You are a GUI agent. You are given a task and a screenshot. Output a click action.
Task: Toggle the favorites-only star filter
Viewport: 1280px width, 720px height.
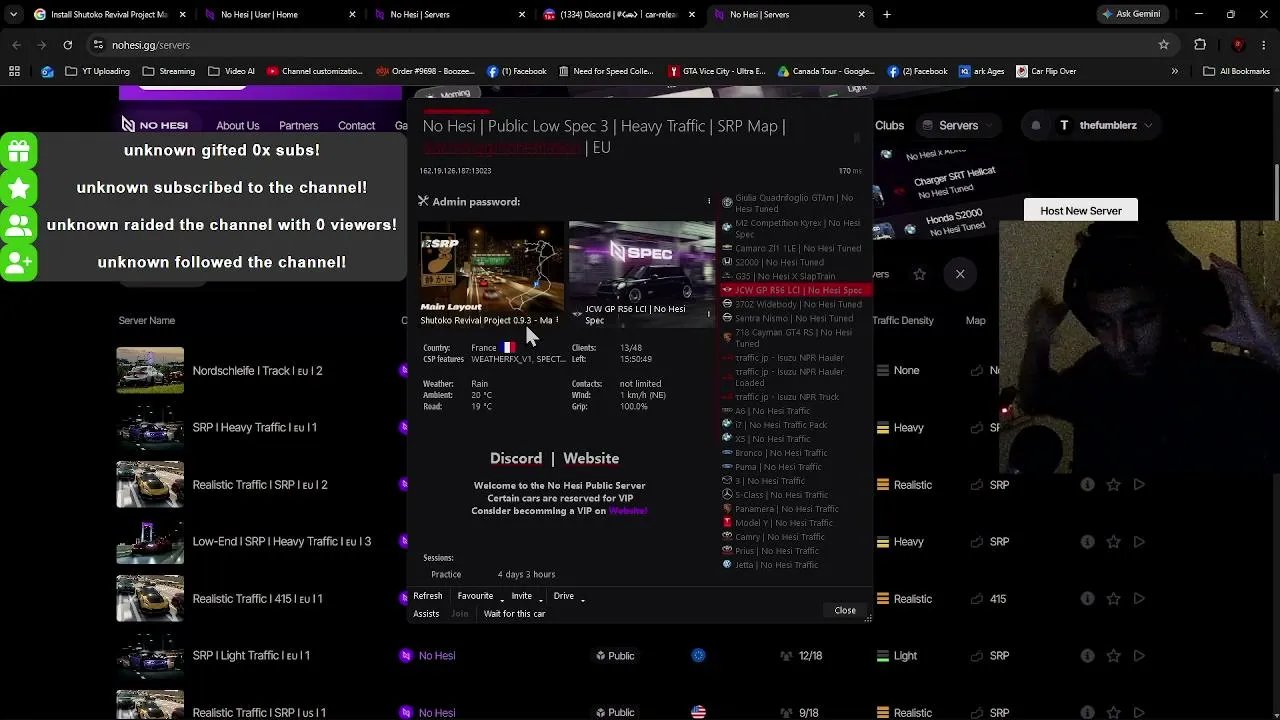point(920,274)
